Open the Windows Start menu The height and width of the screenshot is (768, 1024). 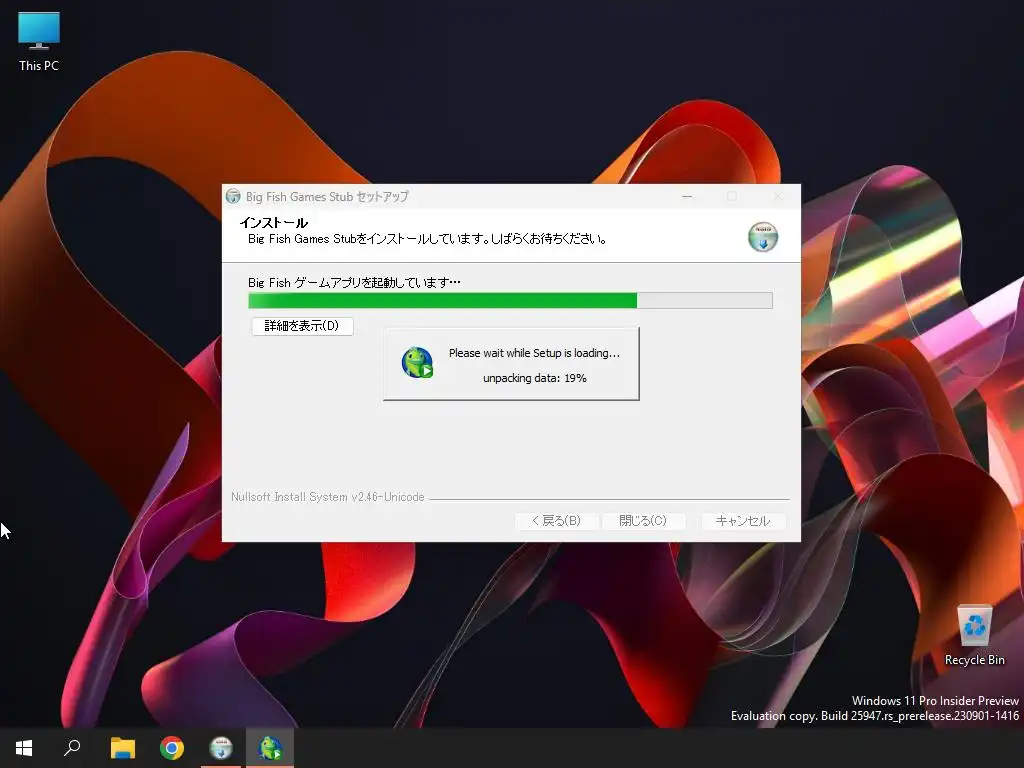(x=24, y=748)
